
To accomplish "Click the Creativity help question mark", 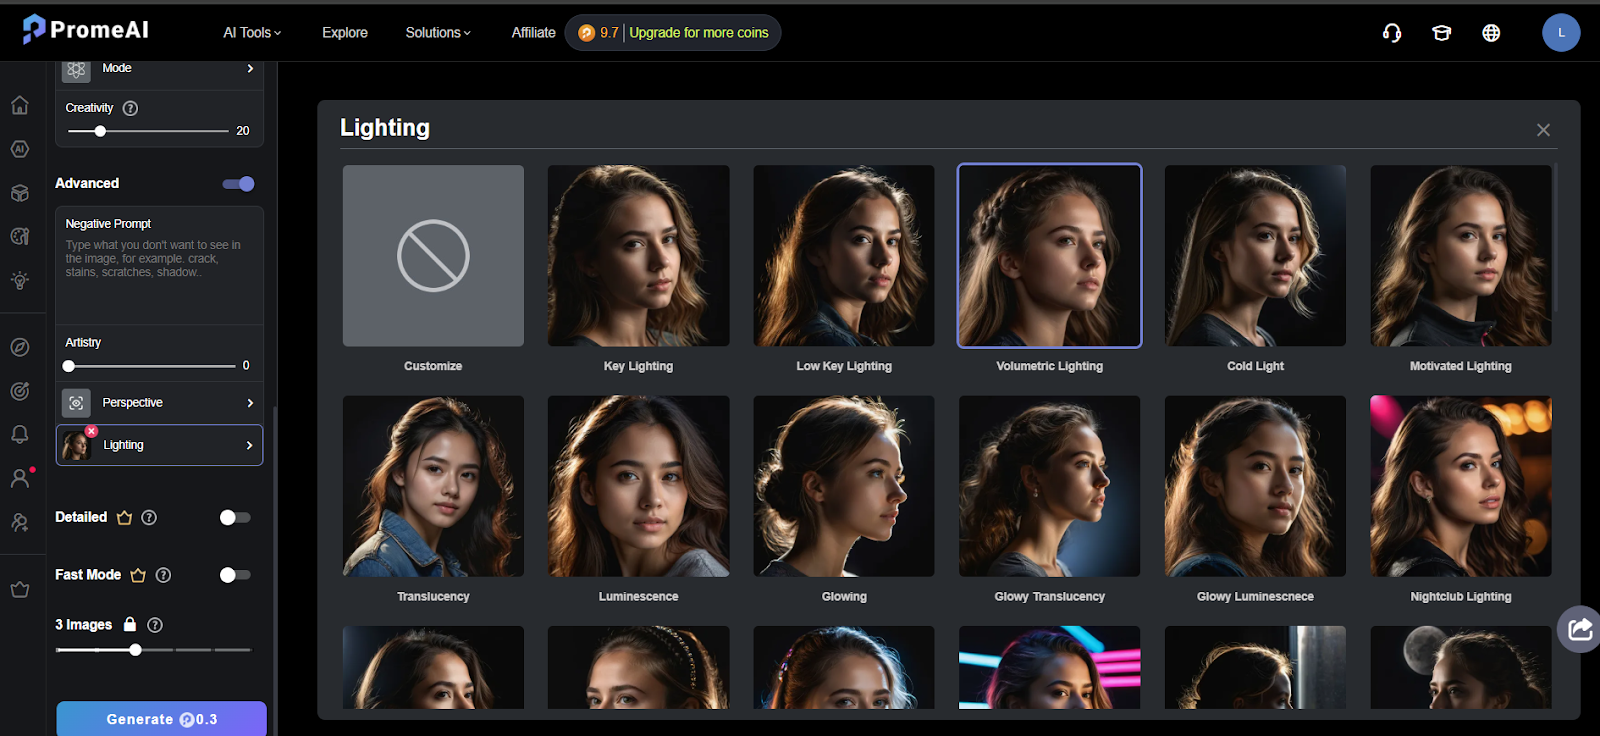I will [x=130, y=108].
